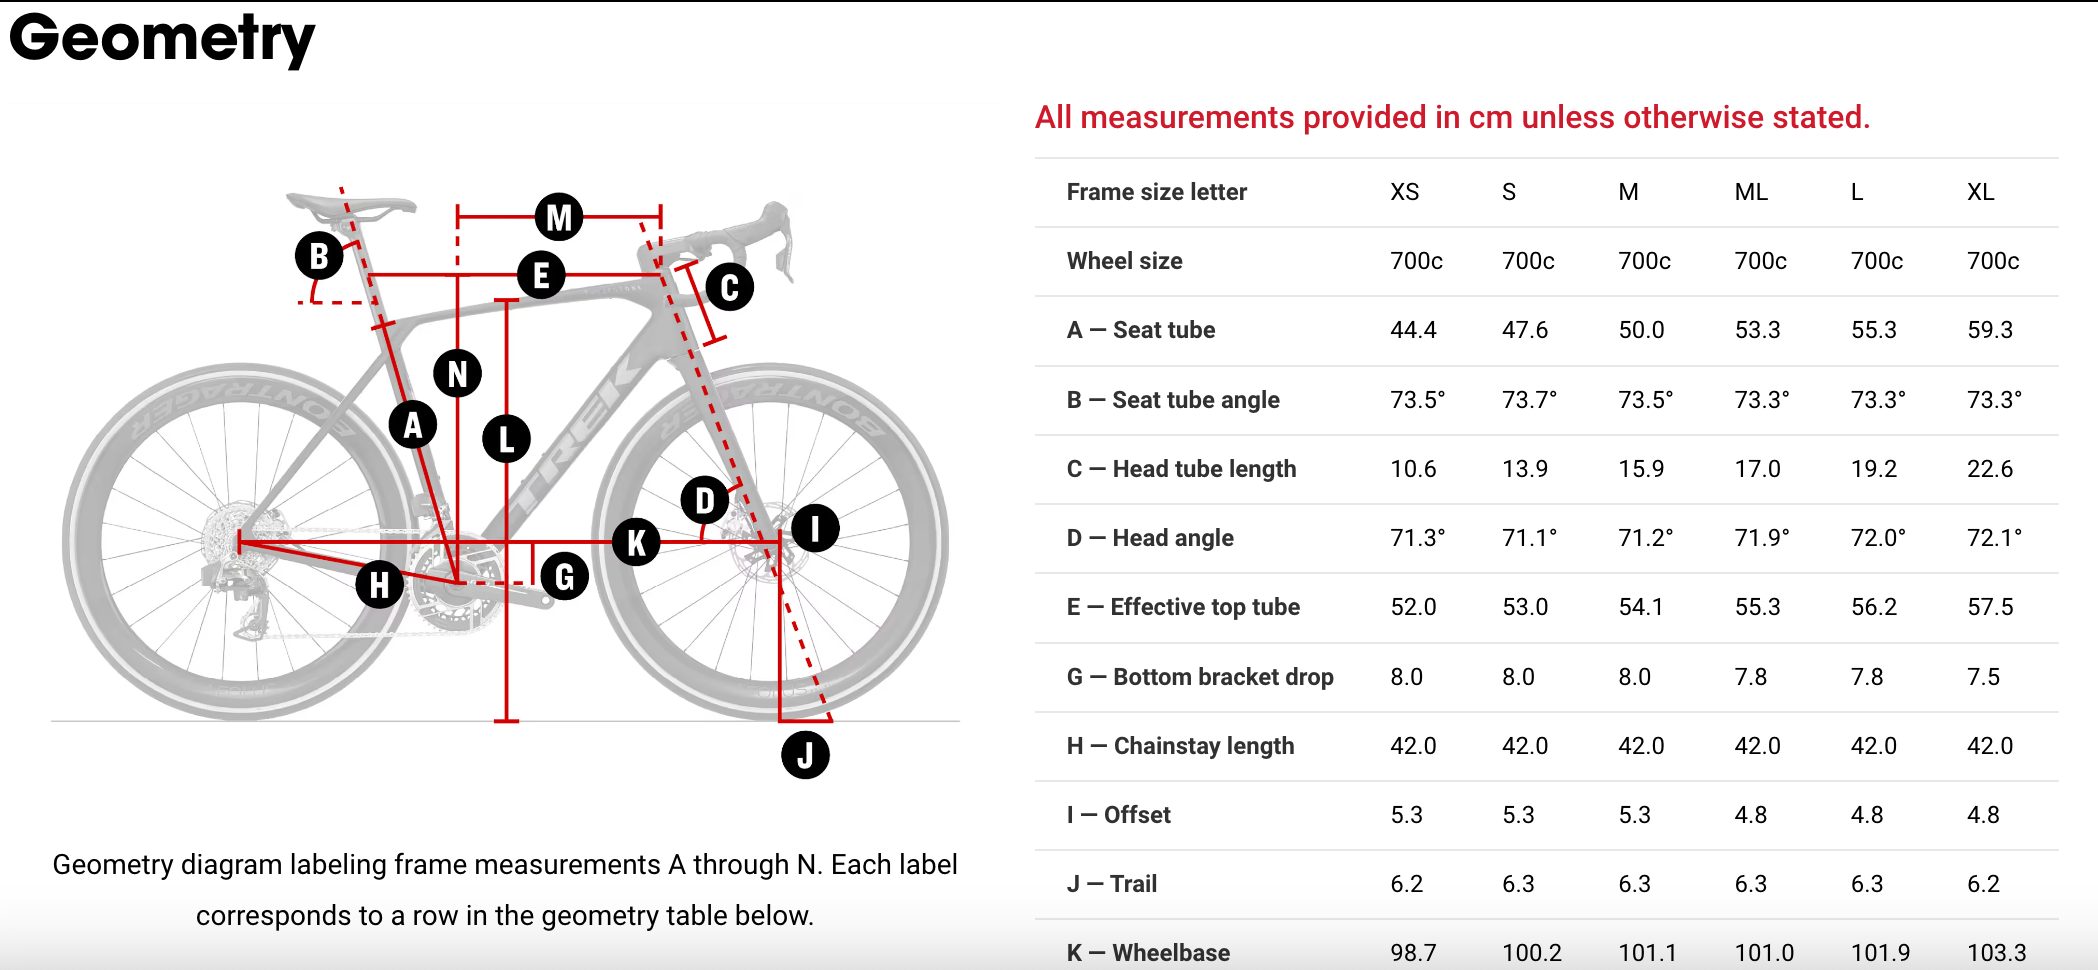
Task: Select the XL frame size column header
Action: click(1980, 192)
